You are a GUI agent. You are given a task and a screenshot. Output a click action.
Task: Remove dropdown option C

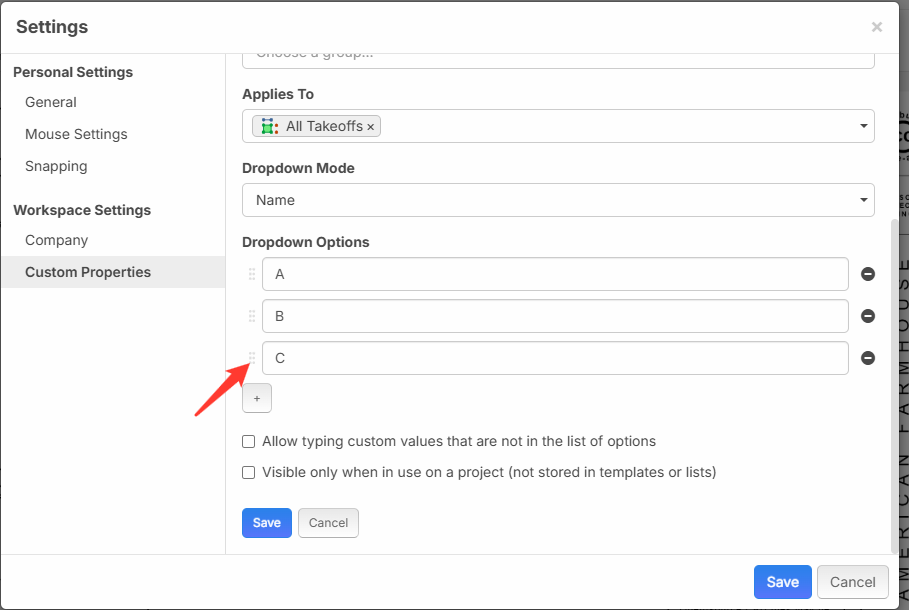868,358
